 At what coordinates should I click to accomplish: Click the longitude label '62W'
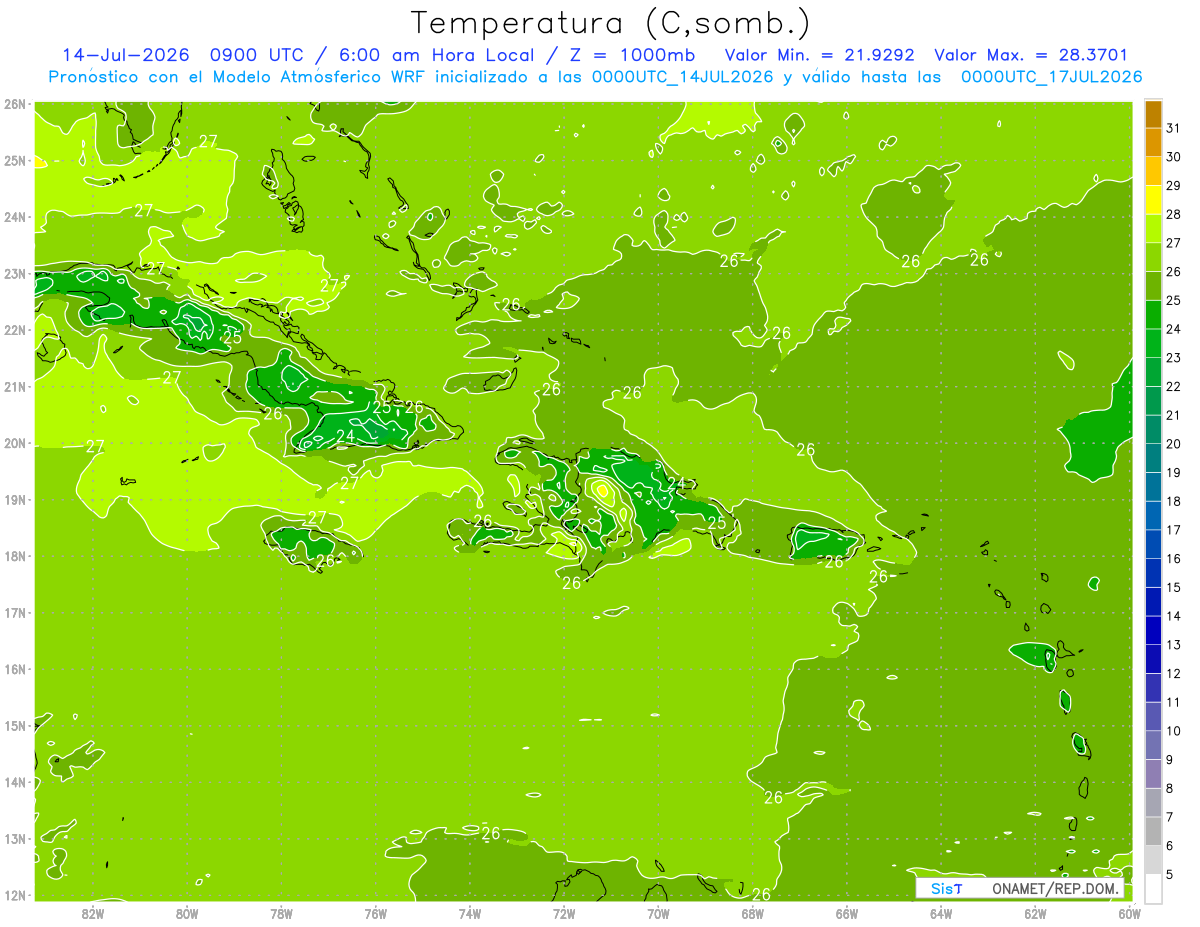pos(1036,912)
